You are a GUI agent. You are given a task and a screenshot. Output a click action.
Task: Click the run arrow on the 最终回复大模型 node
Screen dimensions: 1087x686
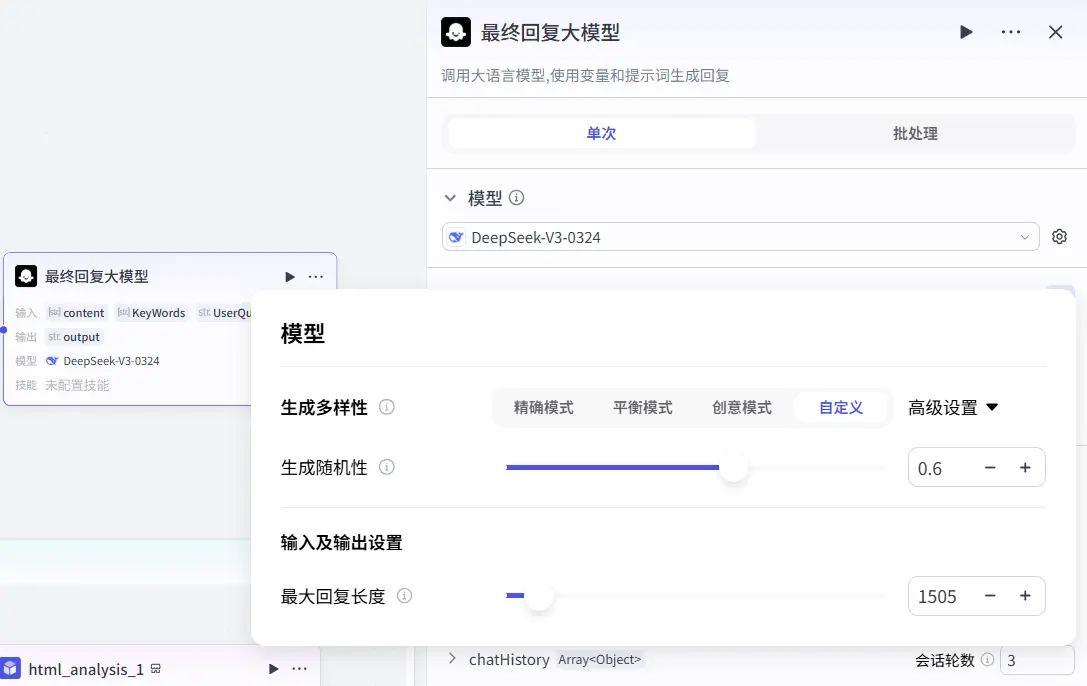(289, 276)
